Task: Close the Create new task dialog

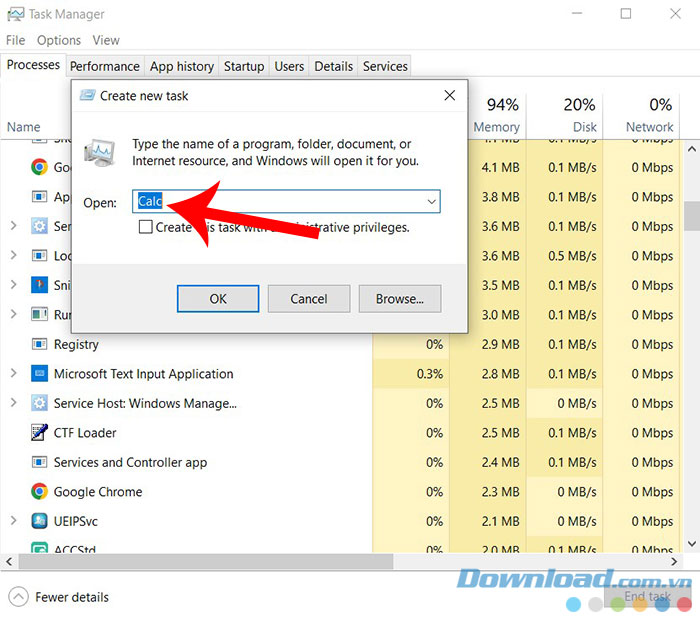Action: tap(450, 95)
